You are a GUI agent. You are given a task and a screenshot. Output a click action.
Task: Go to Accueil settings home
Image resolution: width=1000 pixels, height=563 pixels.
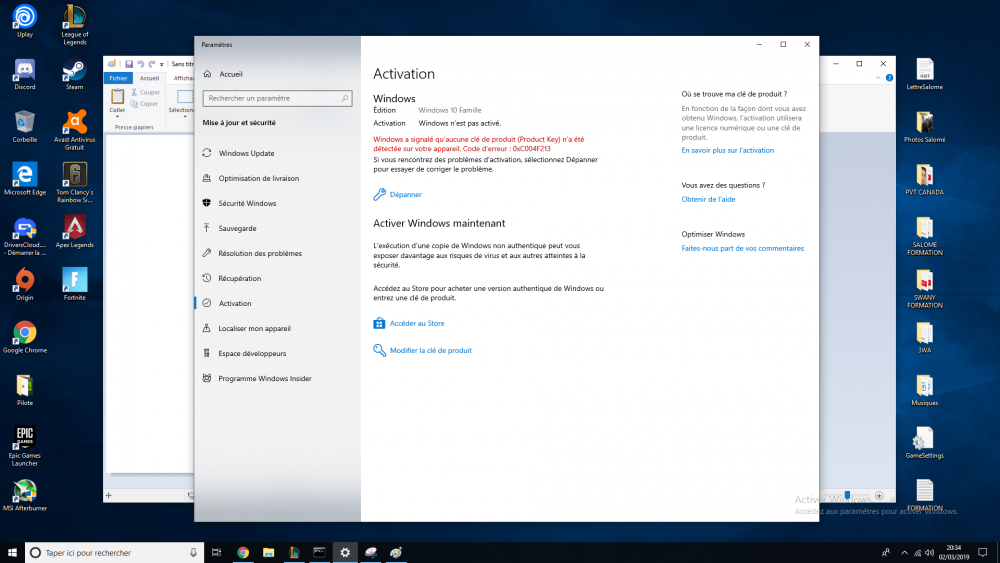tap(230, 74)
